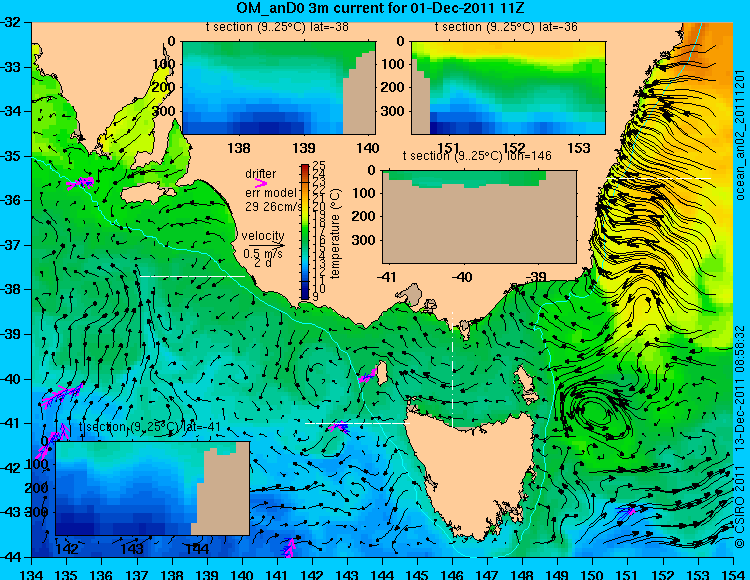Click the "2 d" legend text
The width and height of the screenshot is (750, 580).
[x=263, y=263]
